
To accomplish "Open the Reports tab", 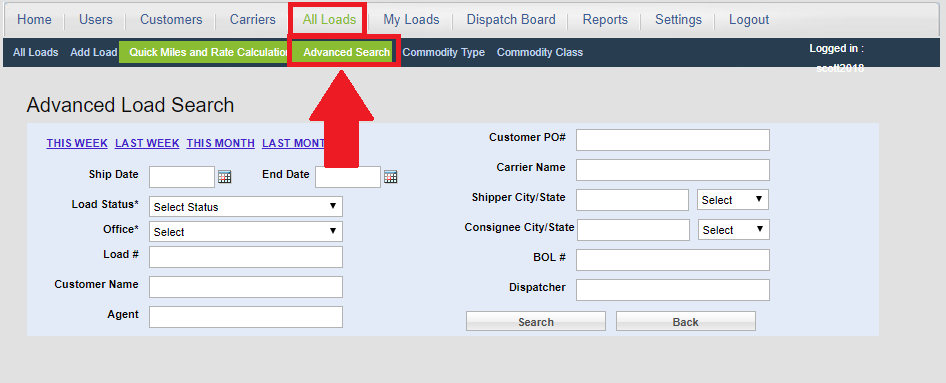I will tap(605, 19).
